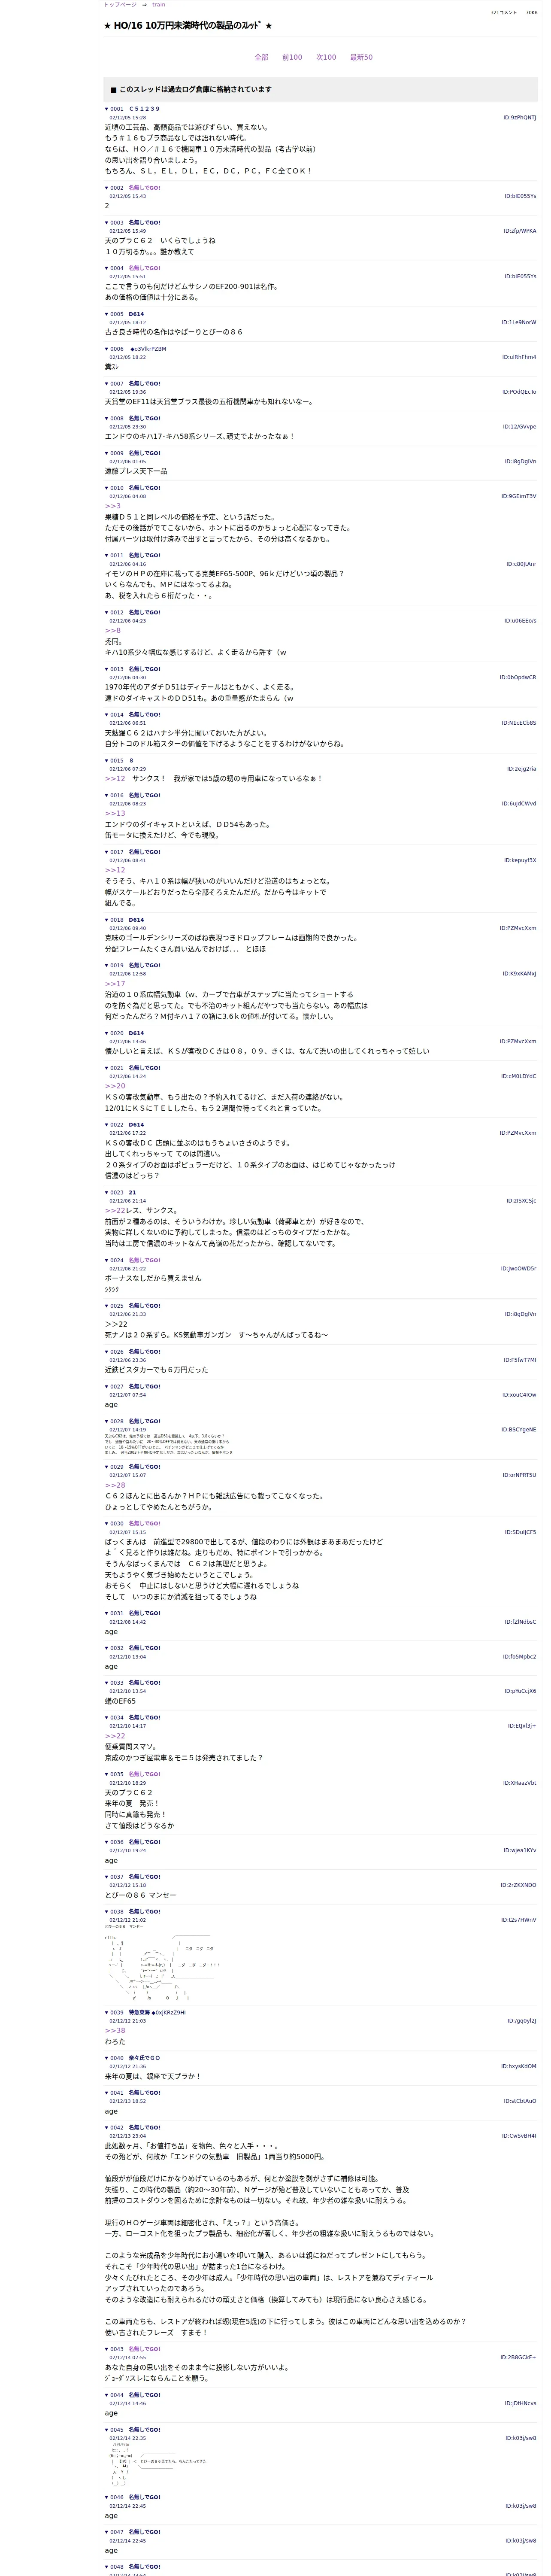Collapse post 0013 with the ▼ arrow
551x2576 pixels.
pos(107,669)
